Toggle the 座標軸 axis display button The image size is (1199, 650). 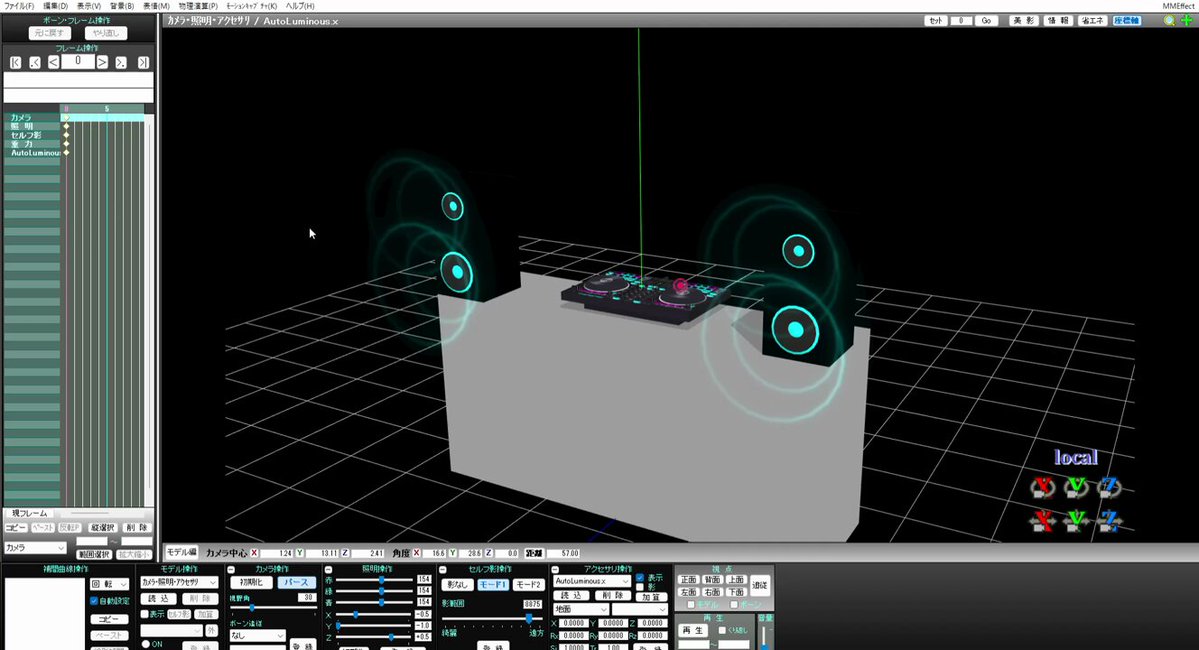[x=1127, y=21]
